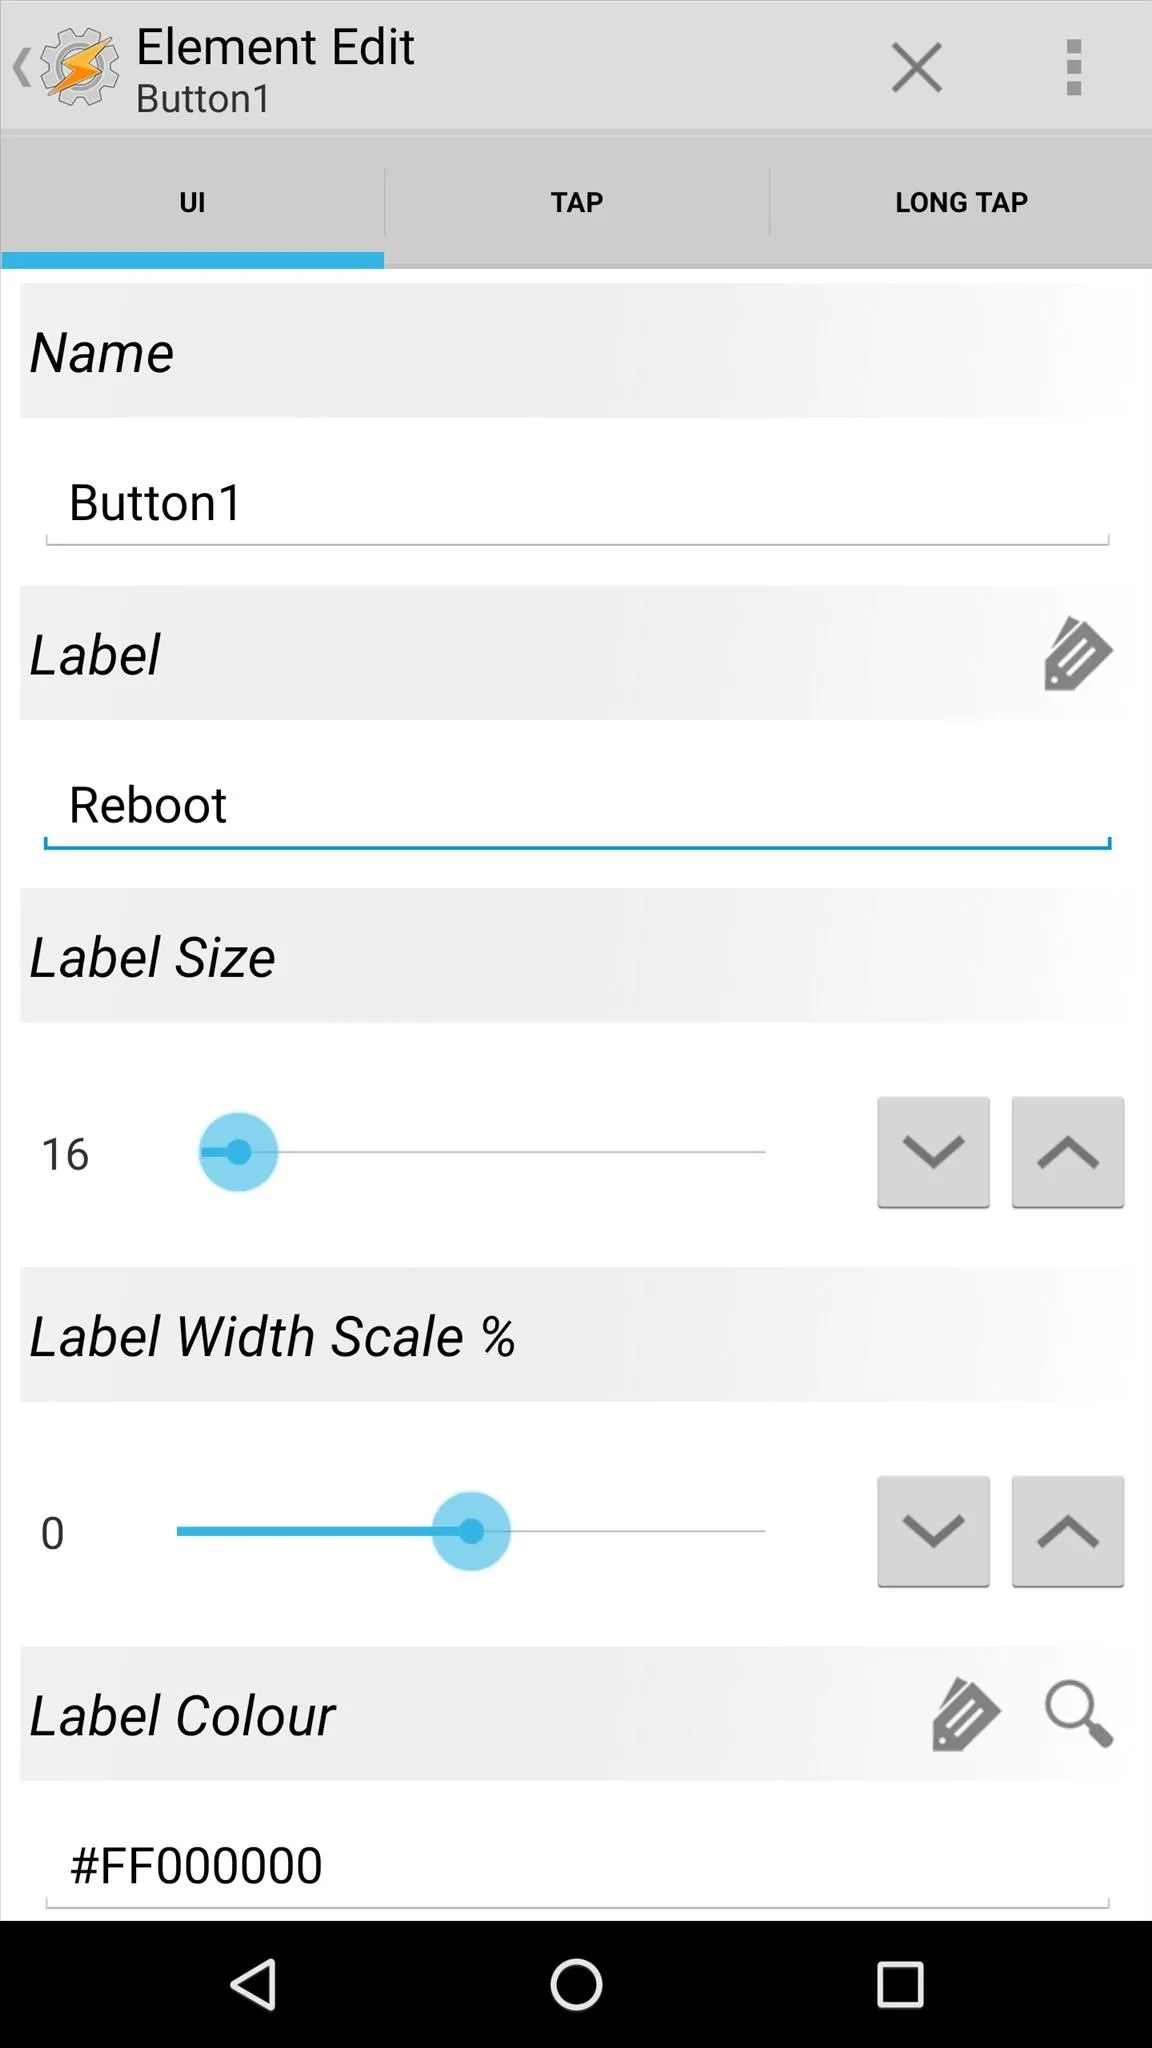The image size is (1152, 2048).
Task: Tap Android back navigation button
Action: (254, 1984)
